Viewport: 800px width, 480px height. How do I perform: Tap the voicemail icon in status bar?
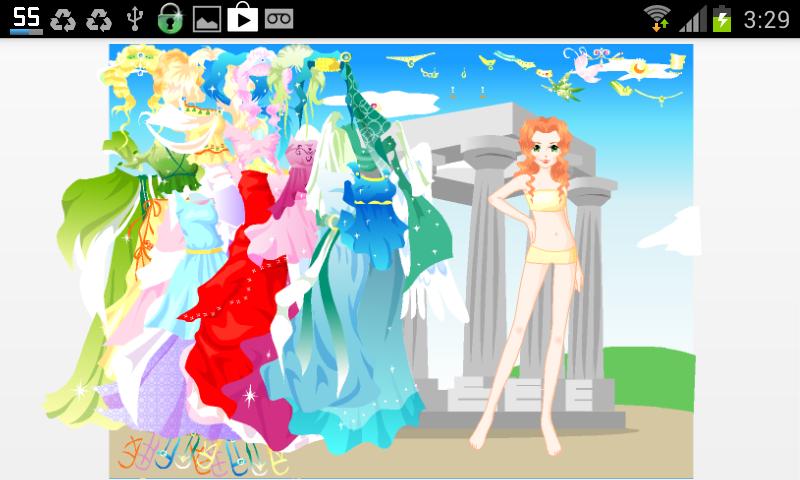tap(279, 17)
